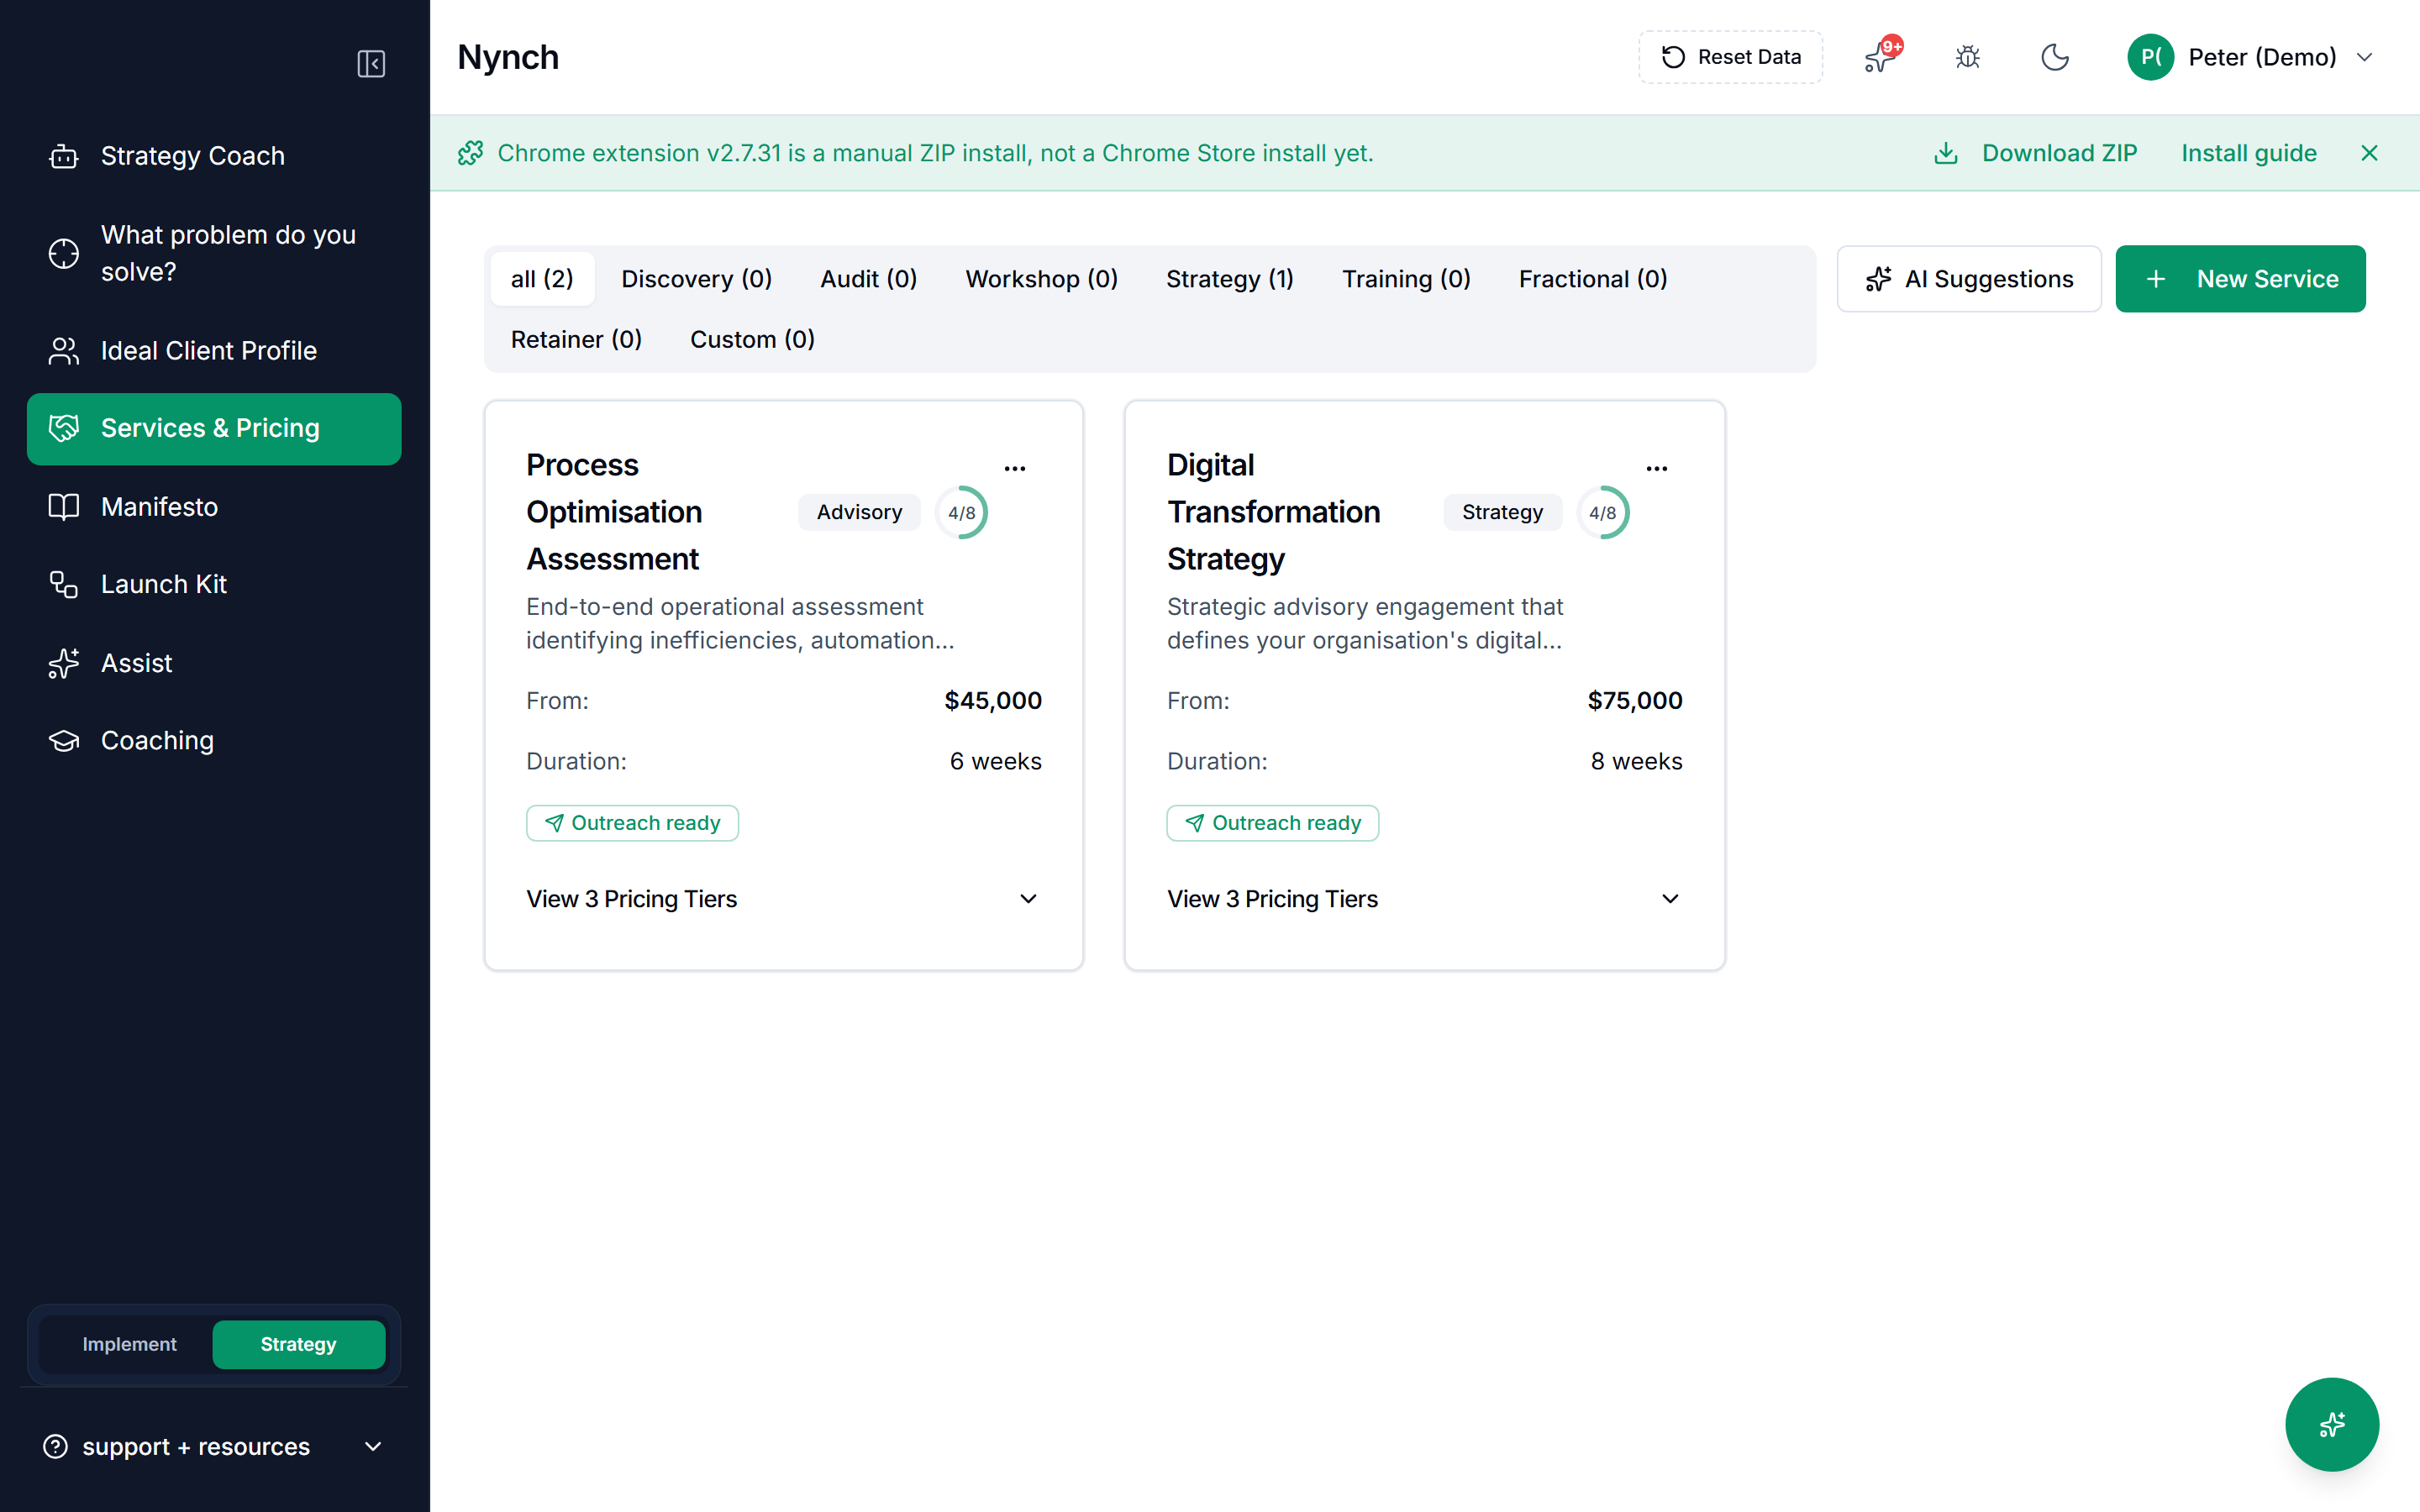Click the Manifesto book icon
This screenshot has width=2420, height=1512.
pyautogui.click(x=64, y=507)
